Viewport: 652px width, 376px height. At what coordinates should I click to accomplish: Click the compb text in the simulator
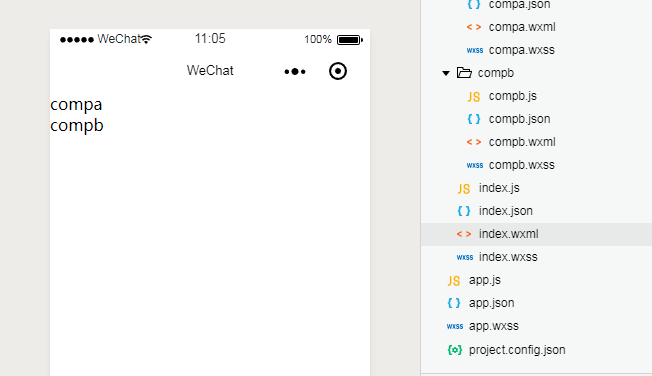[77, 126]
